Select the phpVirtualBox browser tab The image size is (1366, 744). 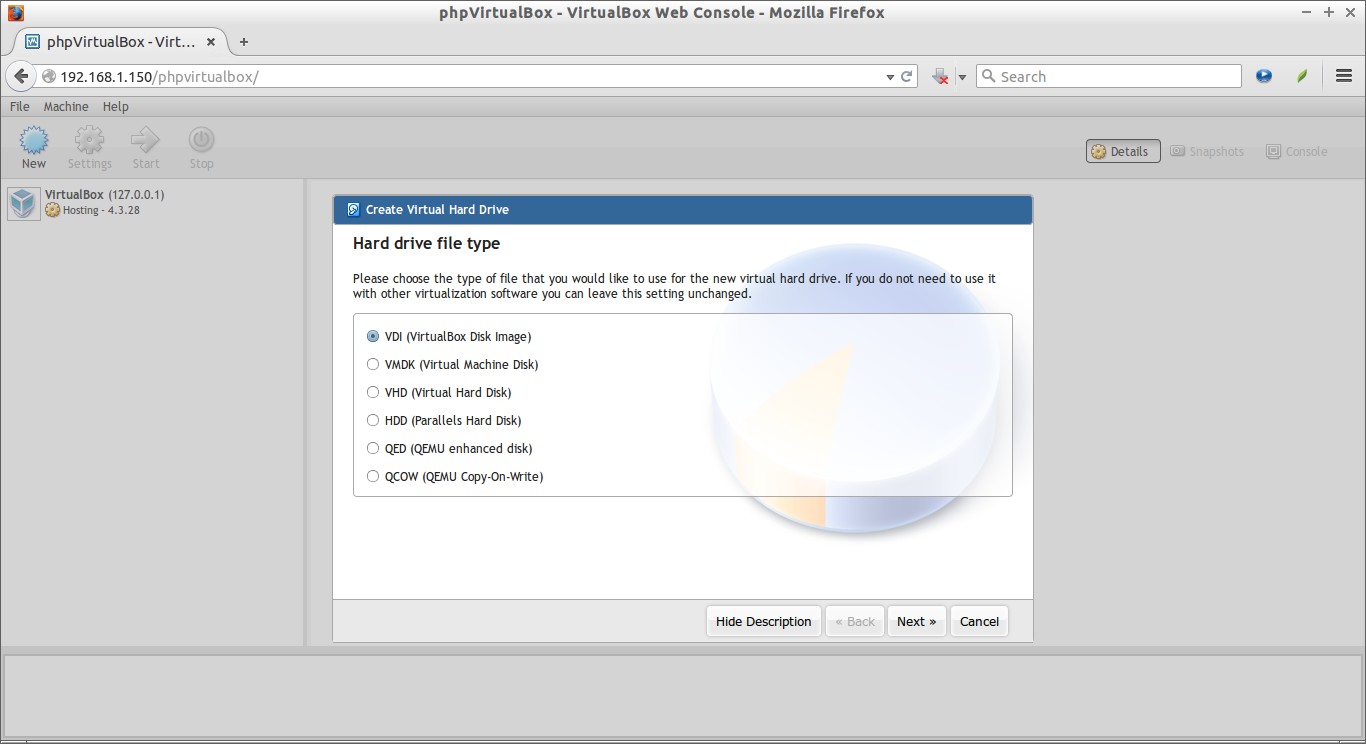(122, 42)
